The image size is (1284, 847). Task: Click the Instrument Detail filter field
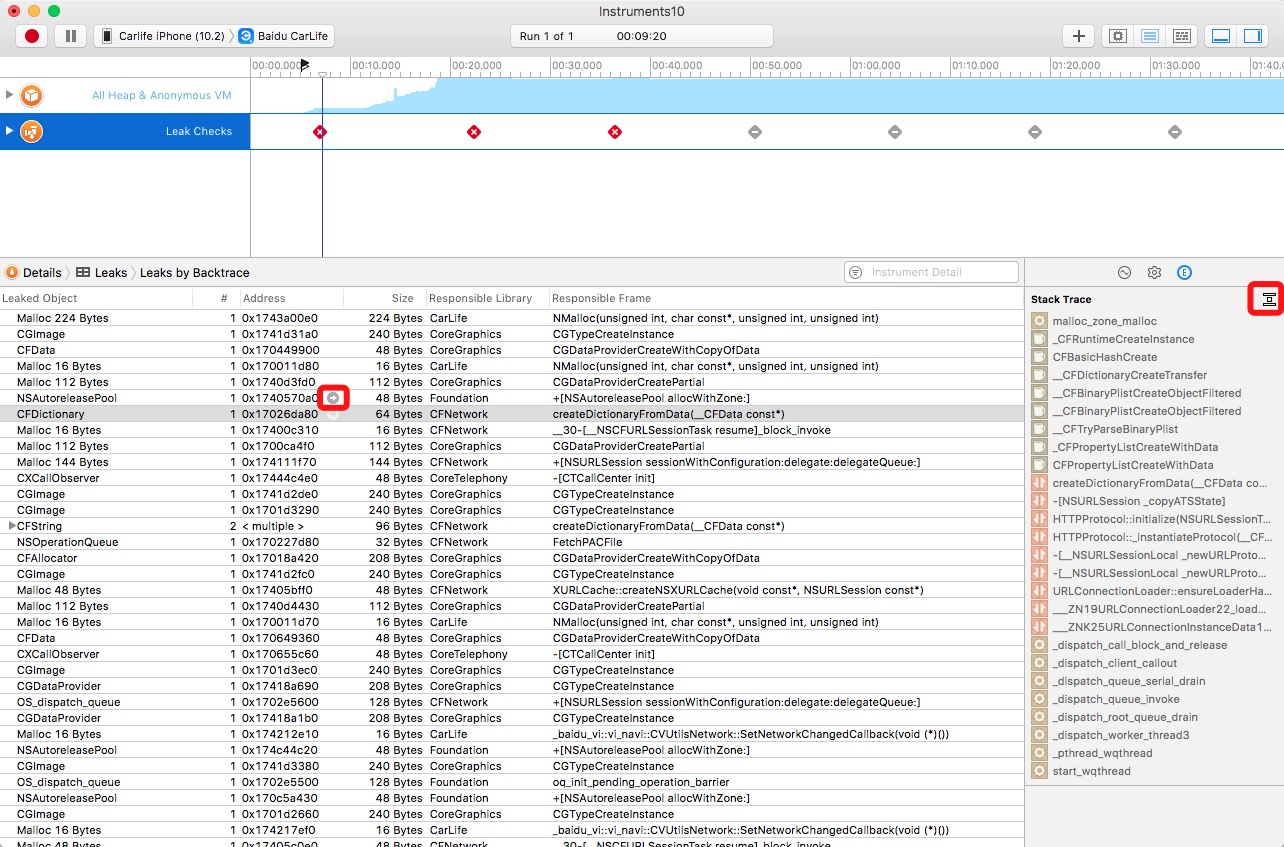point(940,272)
